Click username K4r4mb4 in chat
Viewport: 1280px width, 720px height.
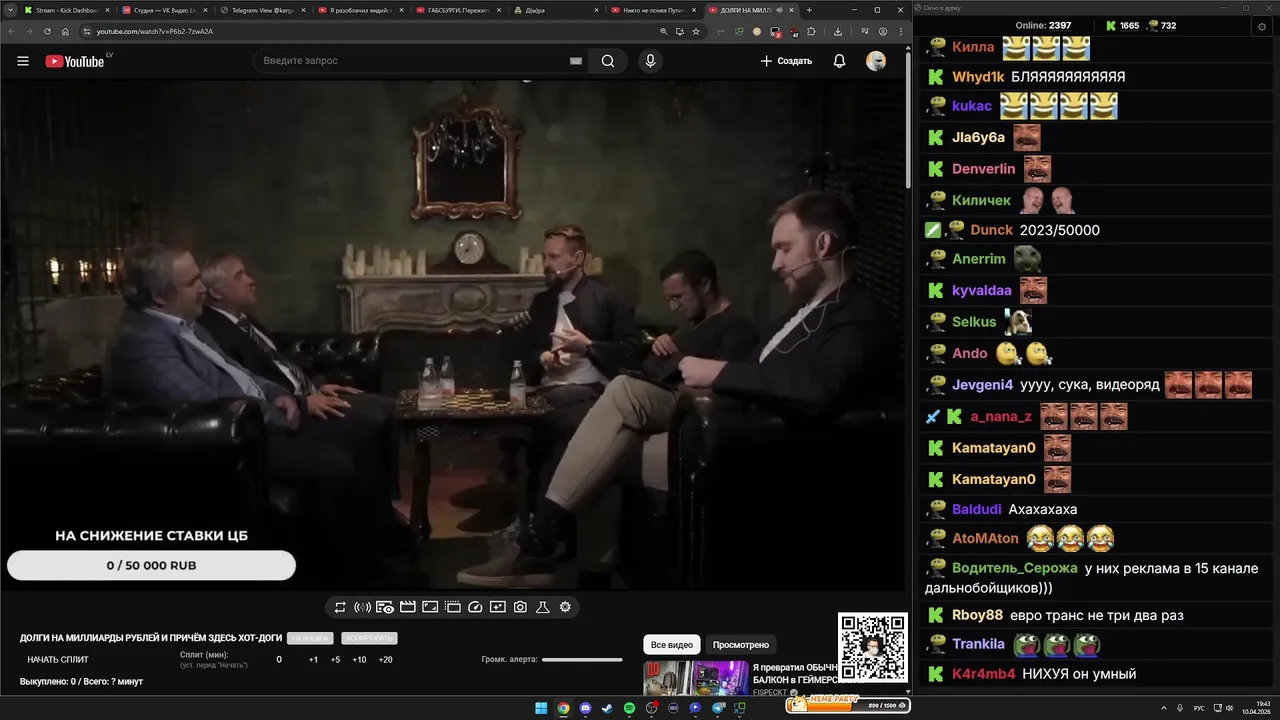(983, 674)
